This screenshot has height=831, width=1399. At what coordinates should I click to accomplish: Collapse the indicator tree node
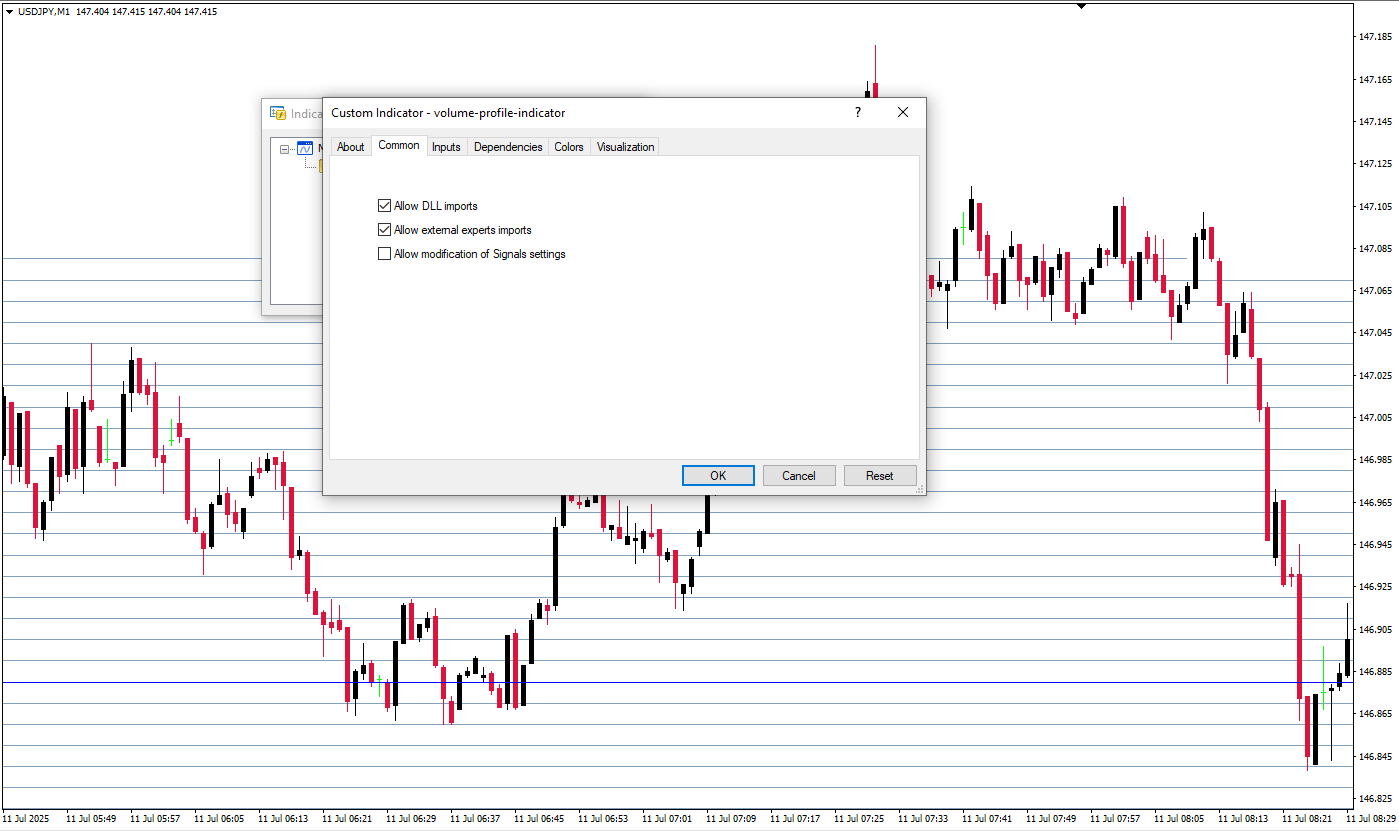(285, 149)
